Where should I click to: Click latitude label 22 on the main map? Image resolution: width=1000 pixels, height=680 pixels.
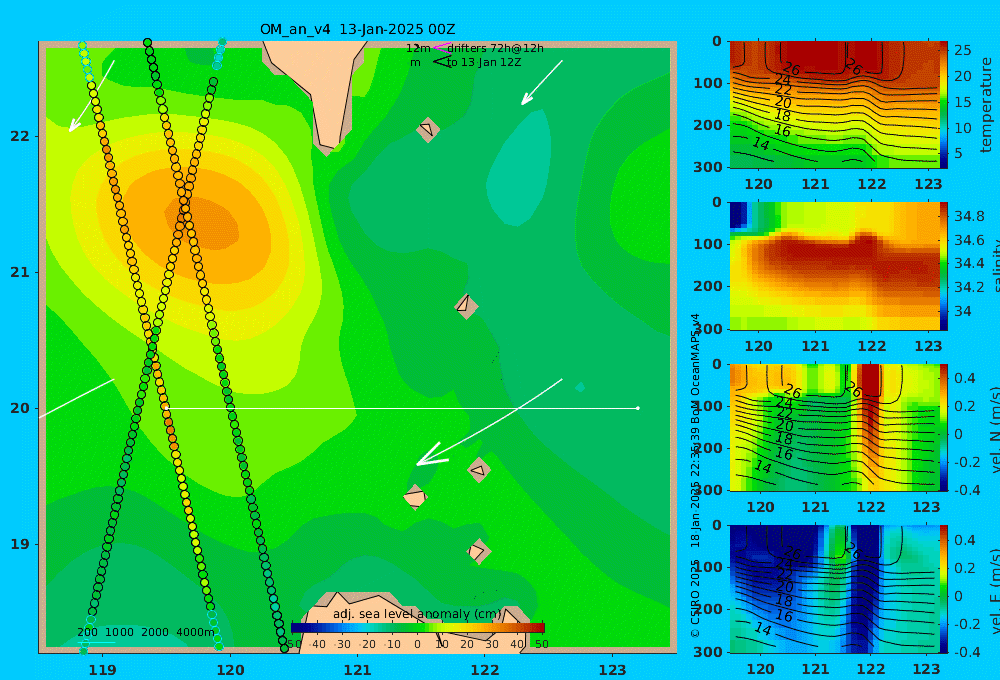[x=20, y=136]
